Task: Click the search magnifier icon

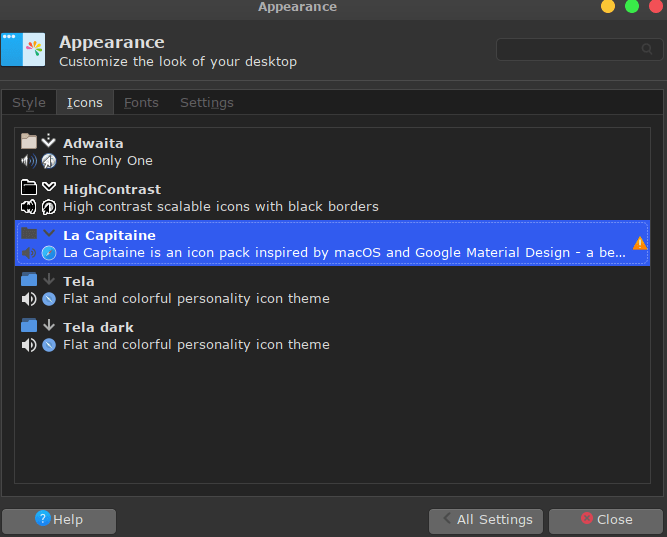Action: [x=647, y=49]
